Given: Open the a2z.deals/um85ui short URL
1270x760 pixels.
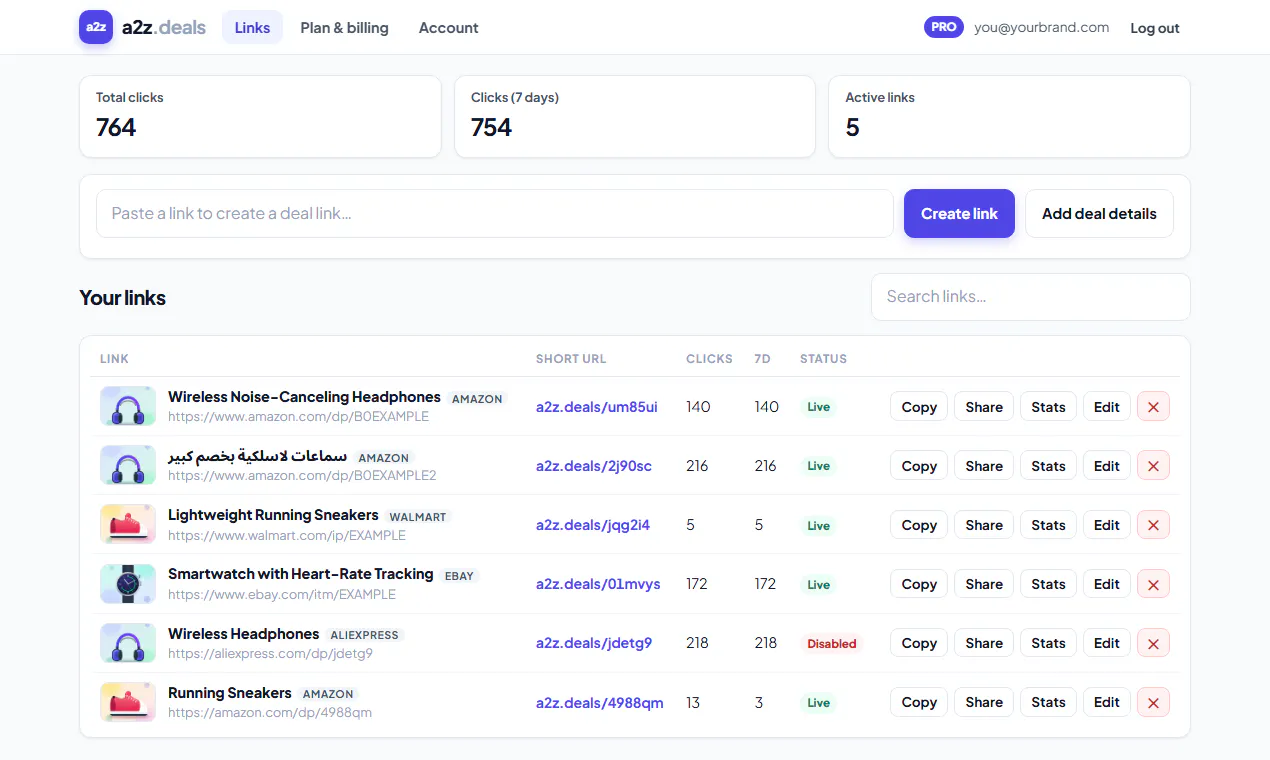Looking at the screenshot, I should pos(597,407).
